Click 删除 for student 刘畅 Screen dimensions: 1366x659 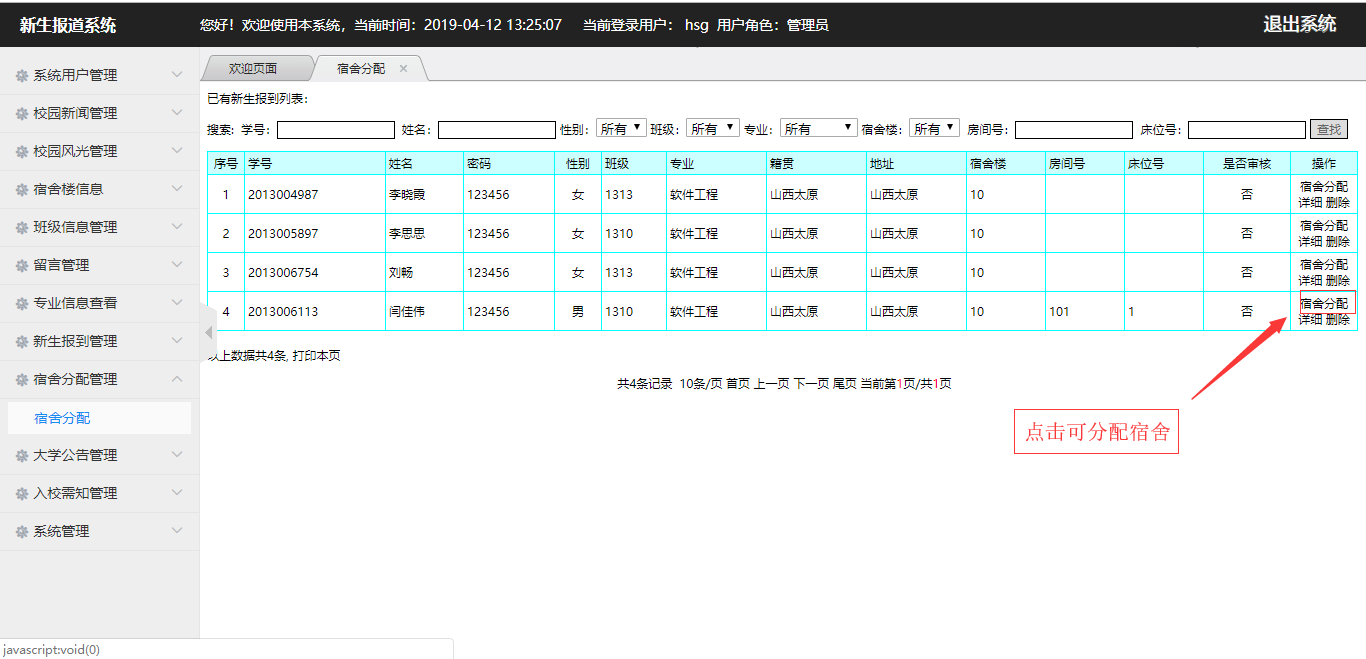point(1338,280)
